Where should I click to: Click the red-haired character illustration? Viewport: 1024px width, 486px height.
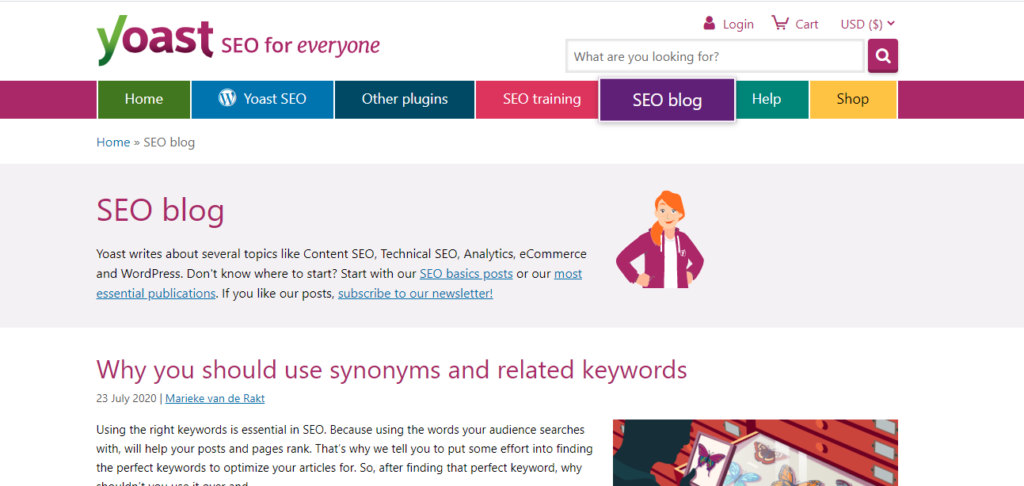pos(660,240)
